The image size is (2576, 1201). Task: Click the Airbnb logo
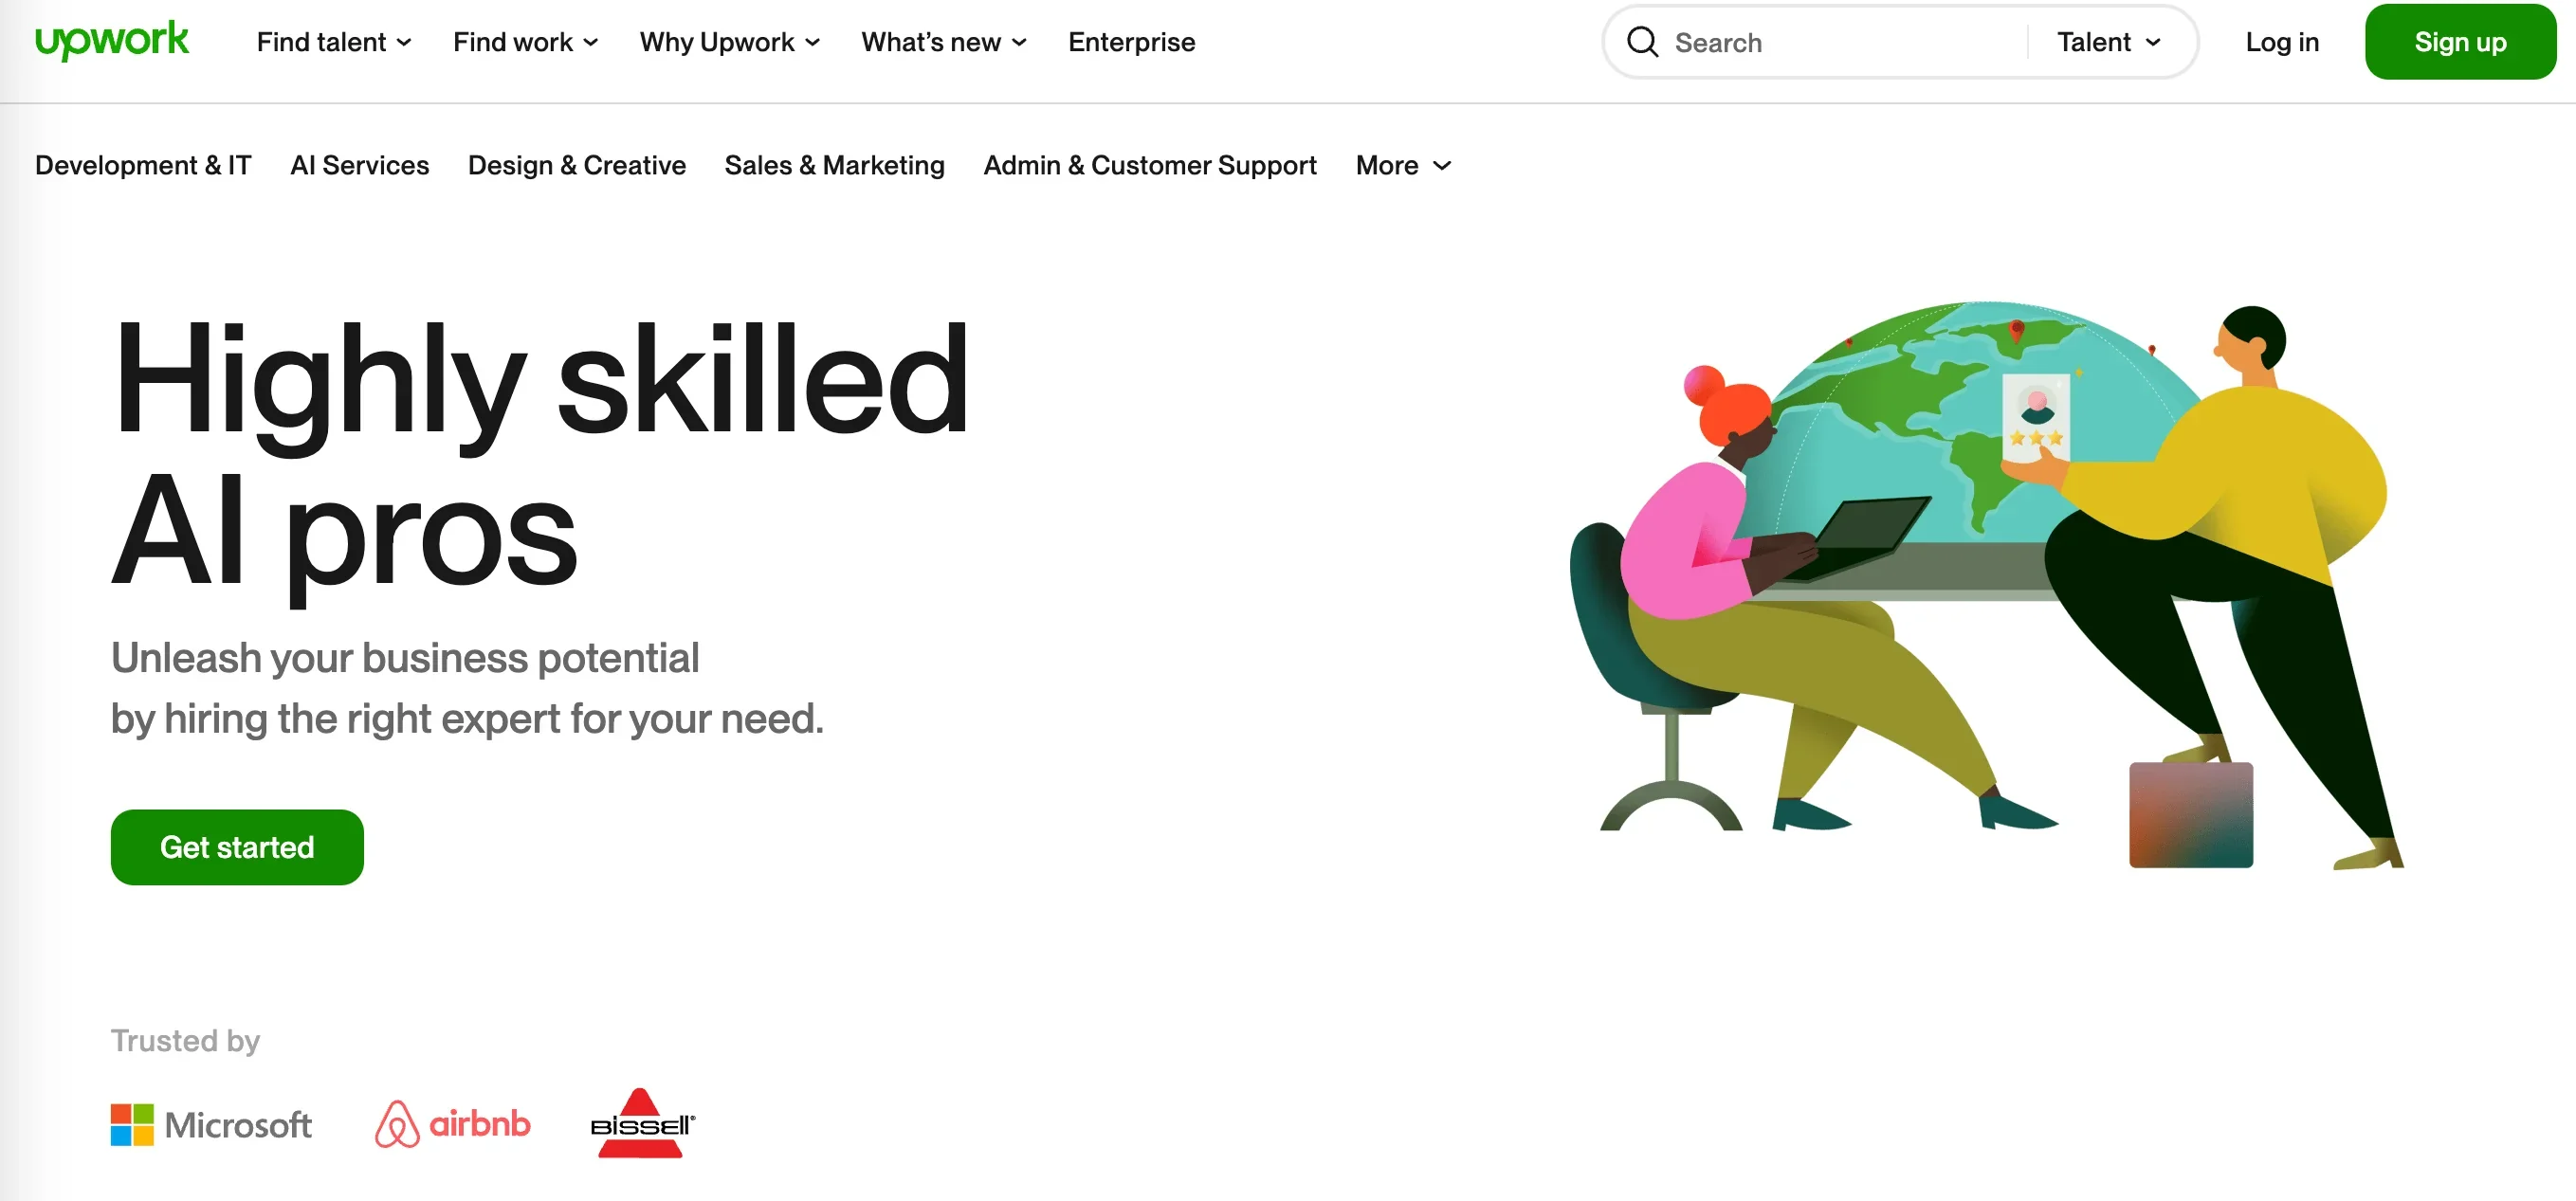(x=453, y=1124)
